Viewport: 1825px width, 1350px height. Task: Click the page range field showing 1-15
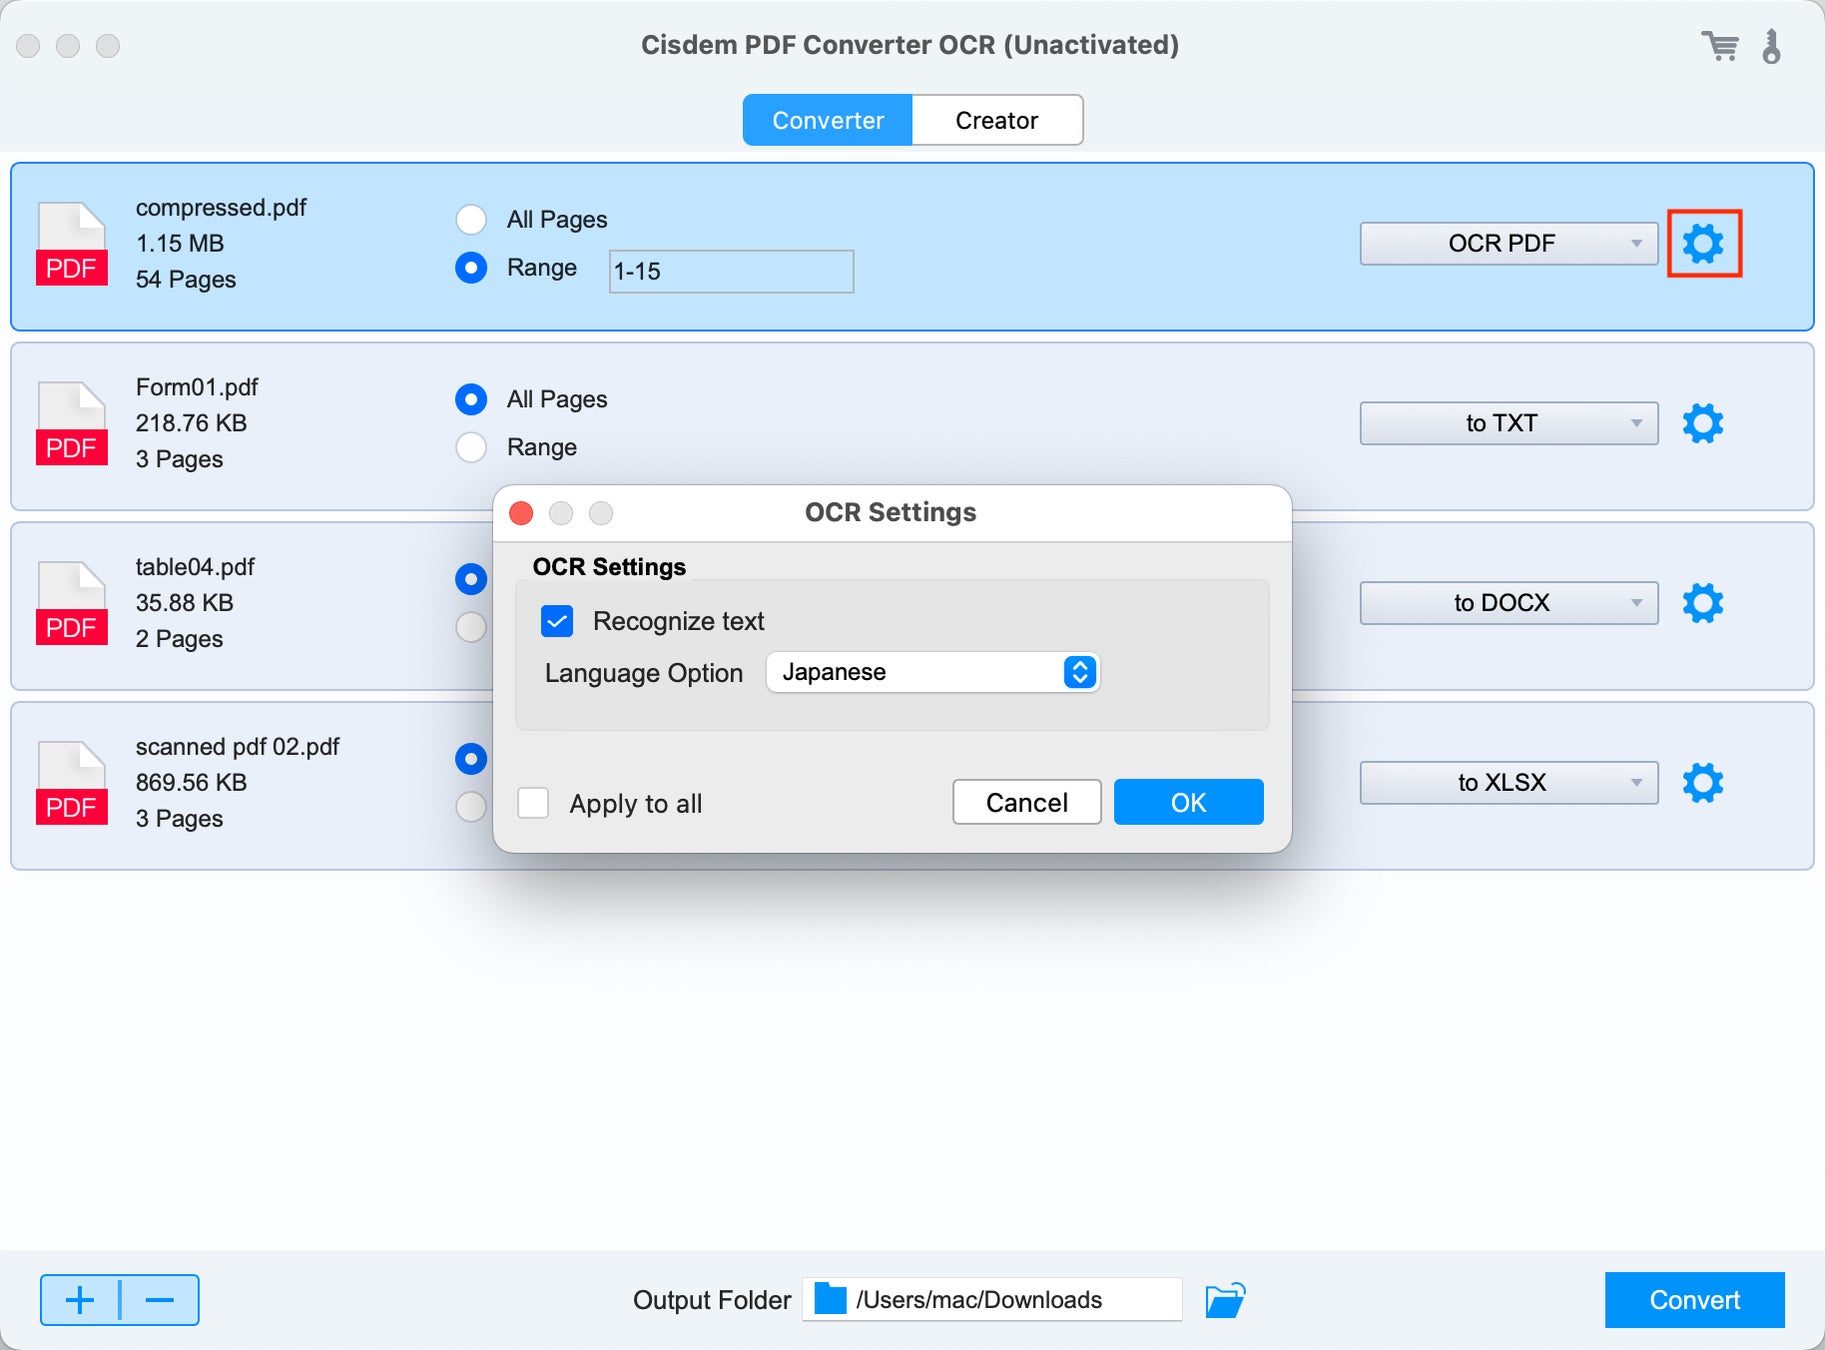[x=731, y=271]
